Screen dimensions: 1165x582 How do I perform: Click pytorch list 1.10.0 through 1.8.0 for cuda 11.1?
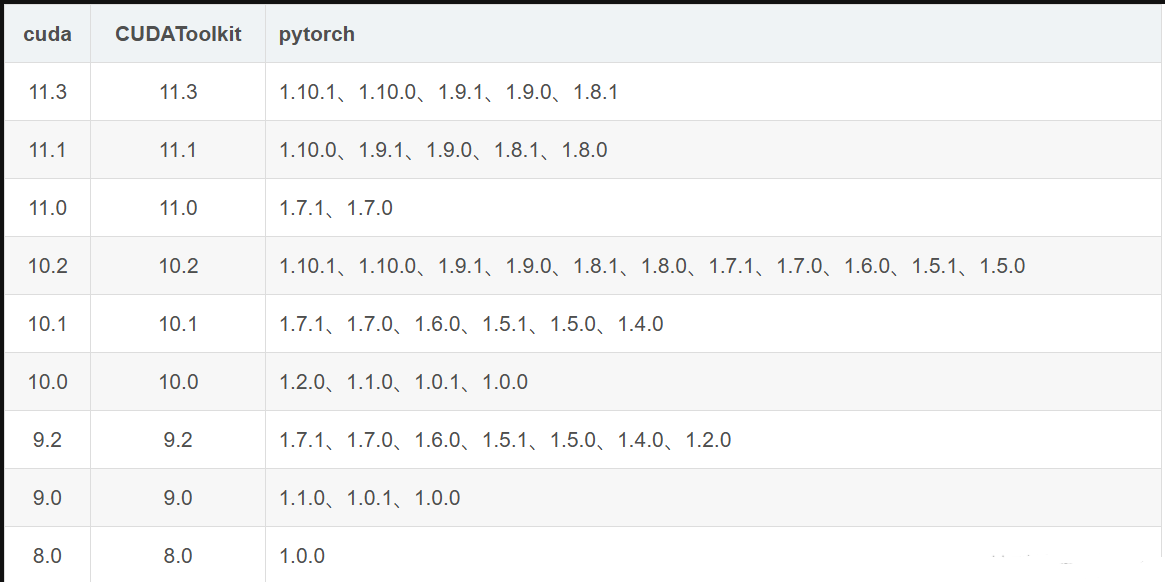pyautogui.click(x=443, y=150)
